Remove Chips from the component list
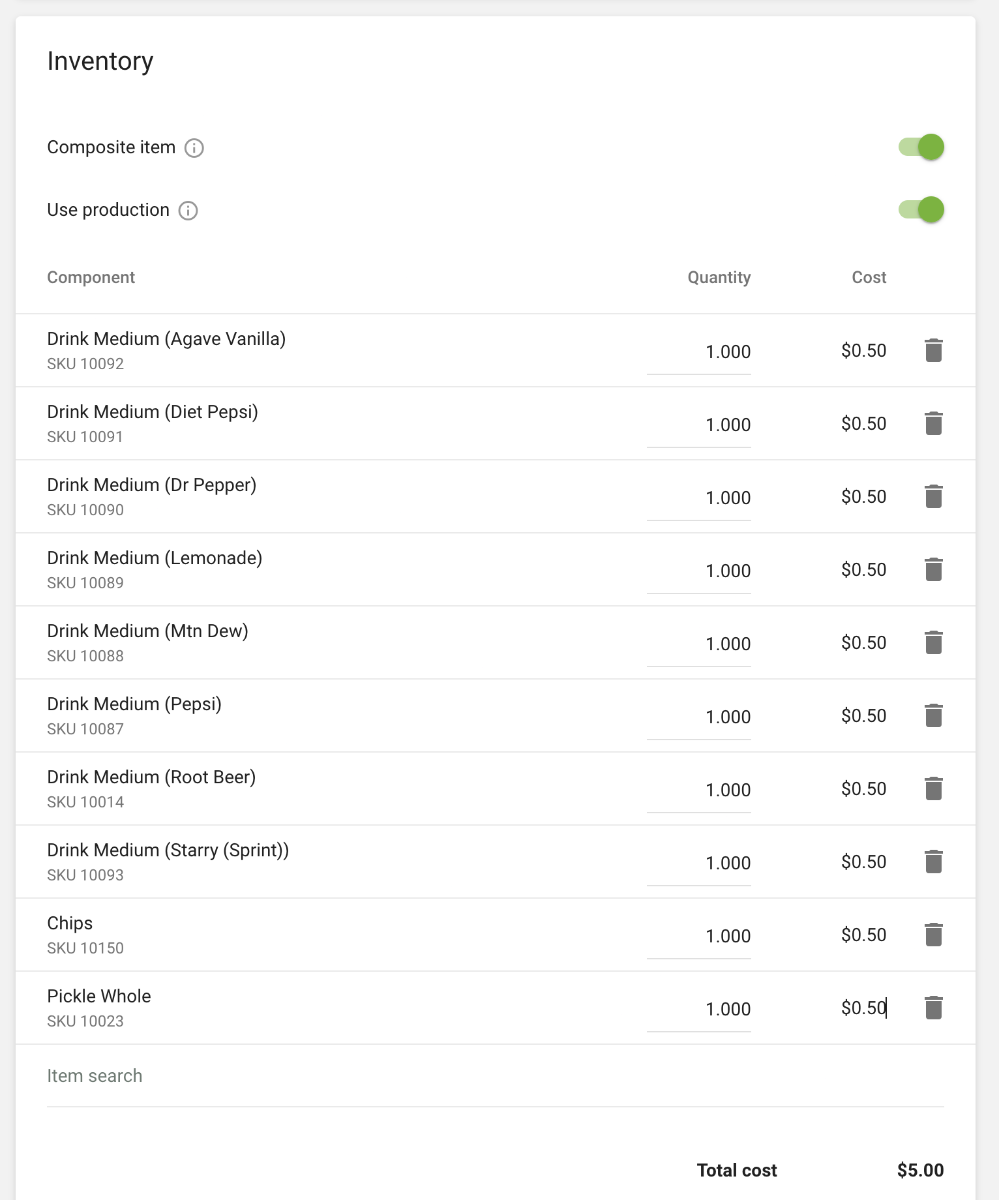The image size is (999, 1200). tap(933, 935)
